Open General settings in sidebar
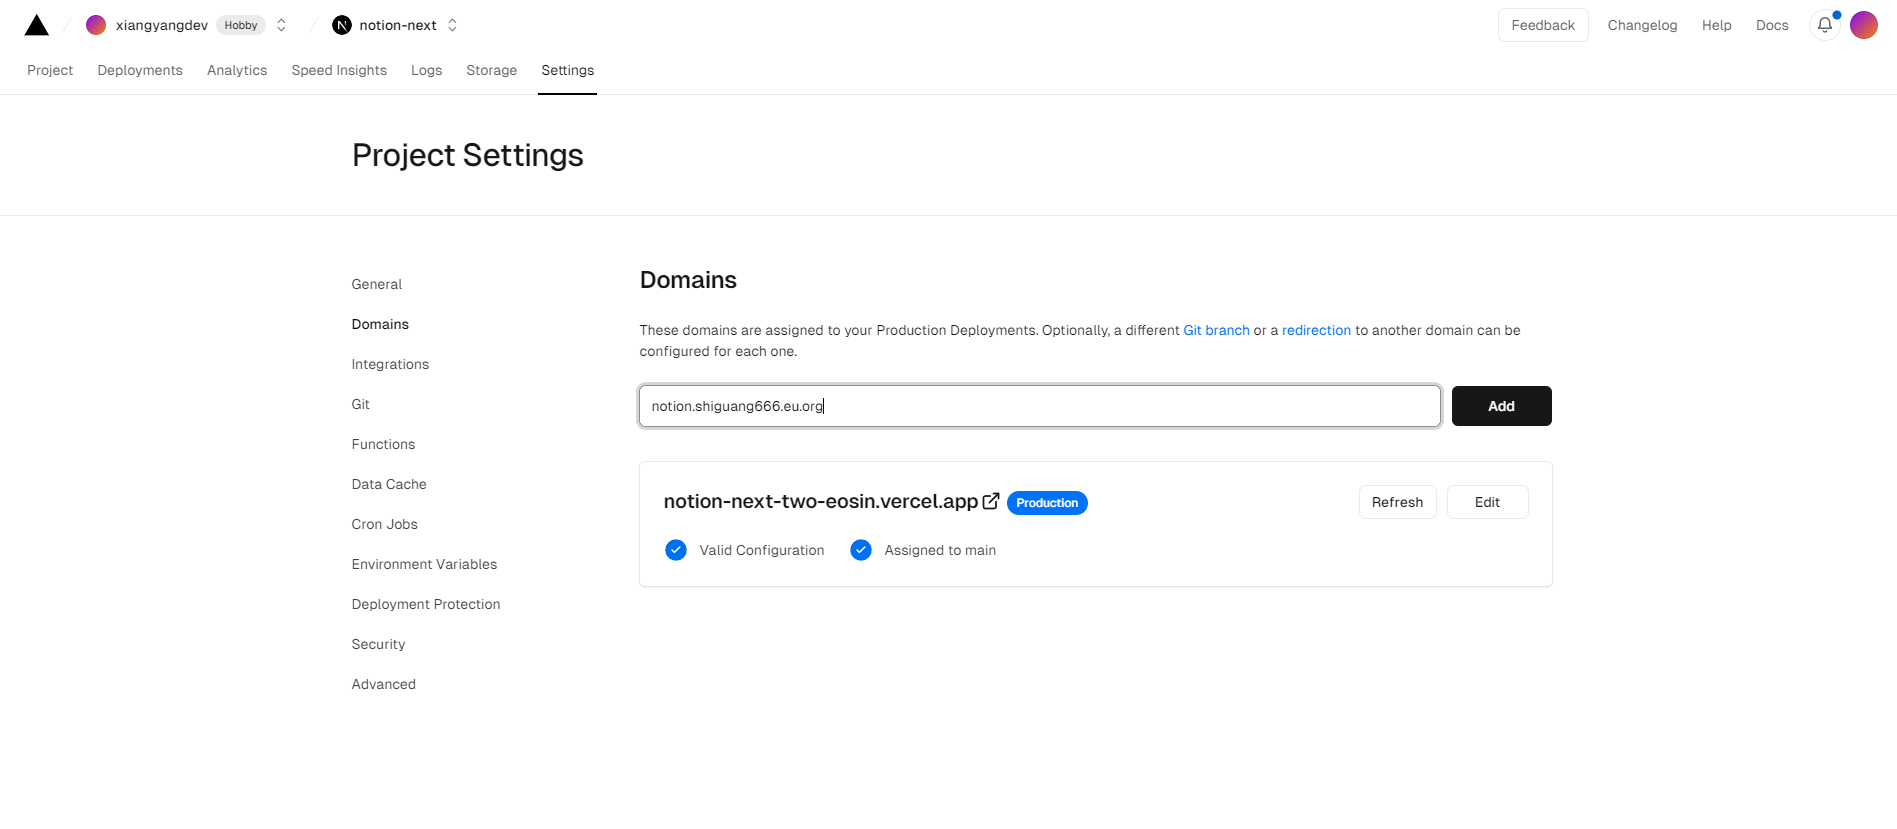This screenshot has width=1897, height=829. (376, 284)
